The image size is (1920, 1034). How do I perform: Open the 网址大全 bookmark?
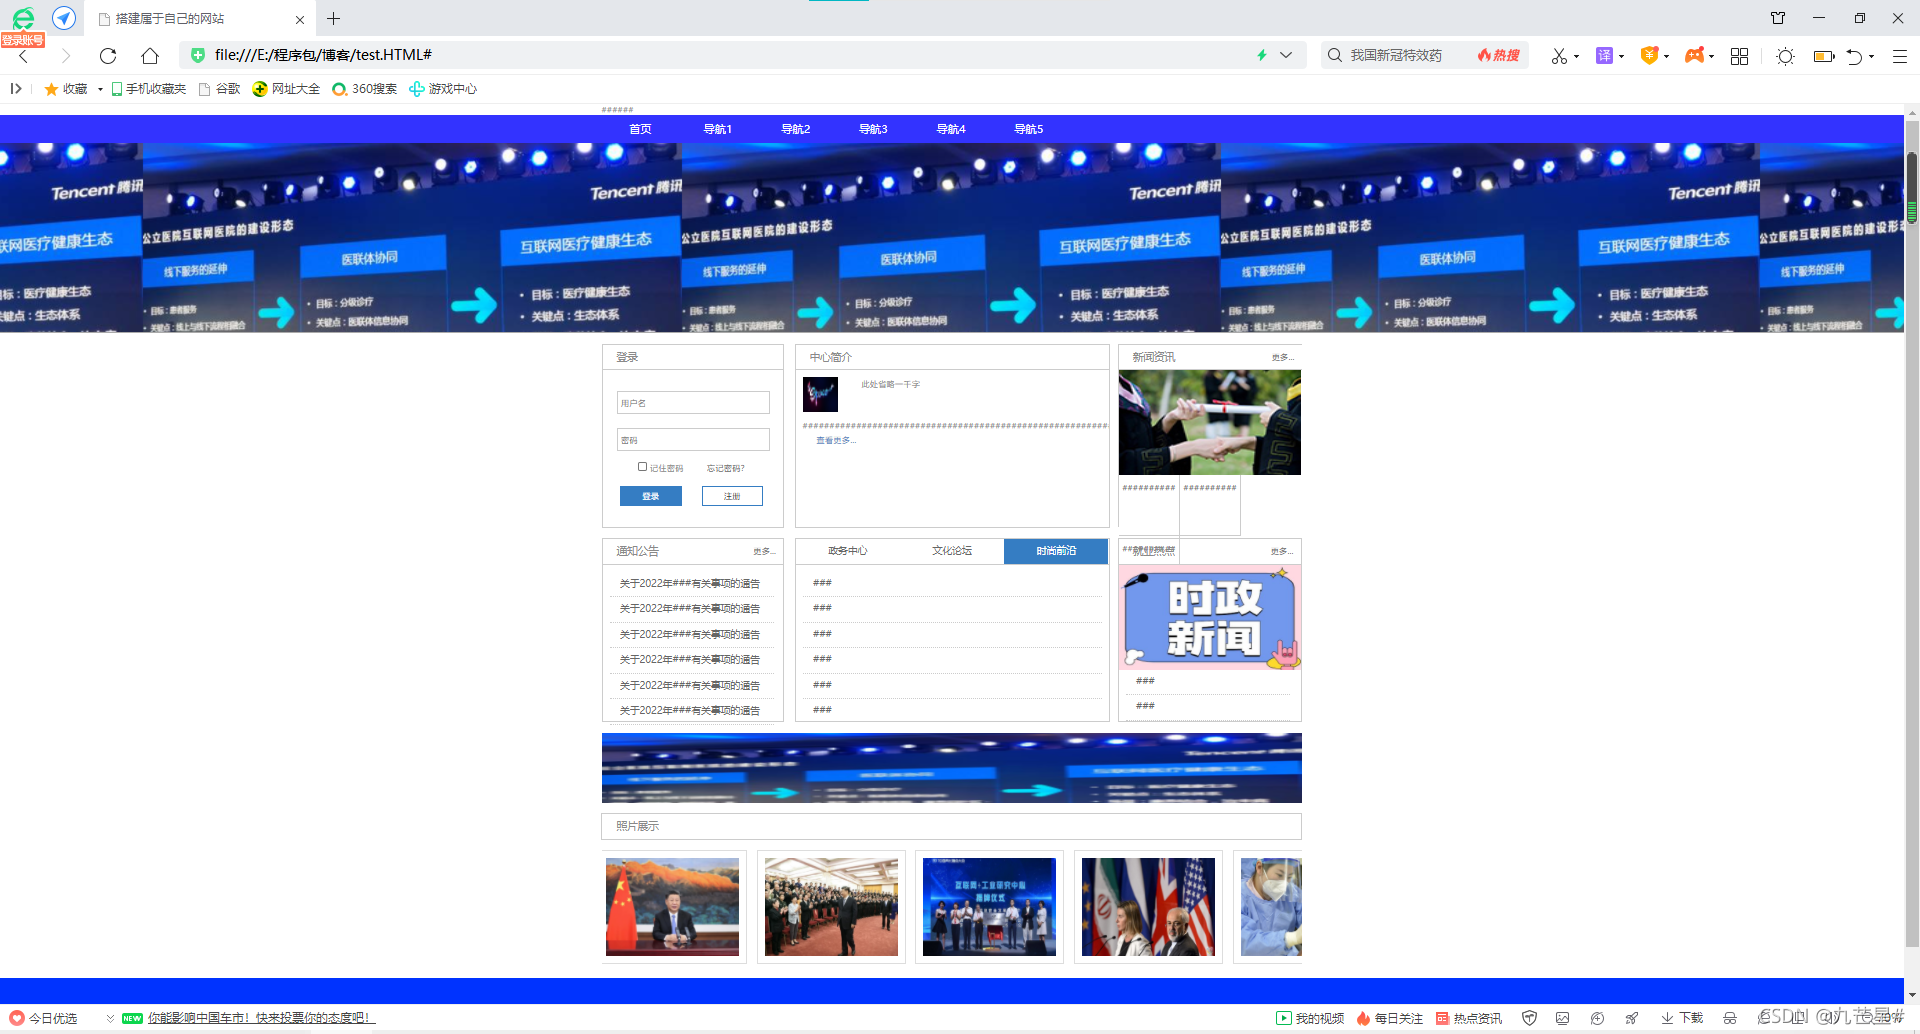click(x=286, y=89)
